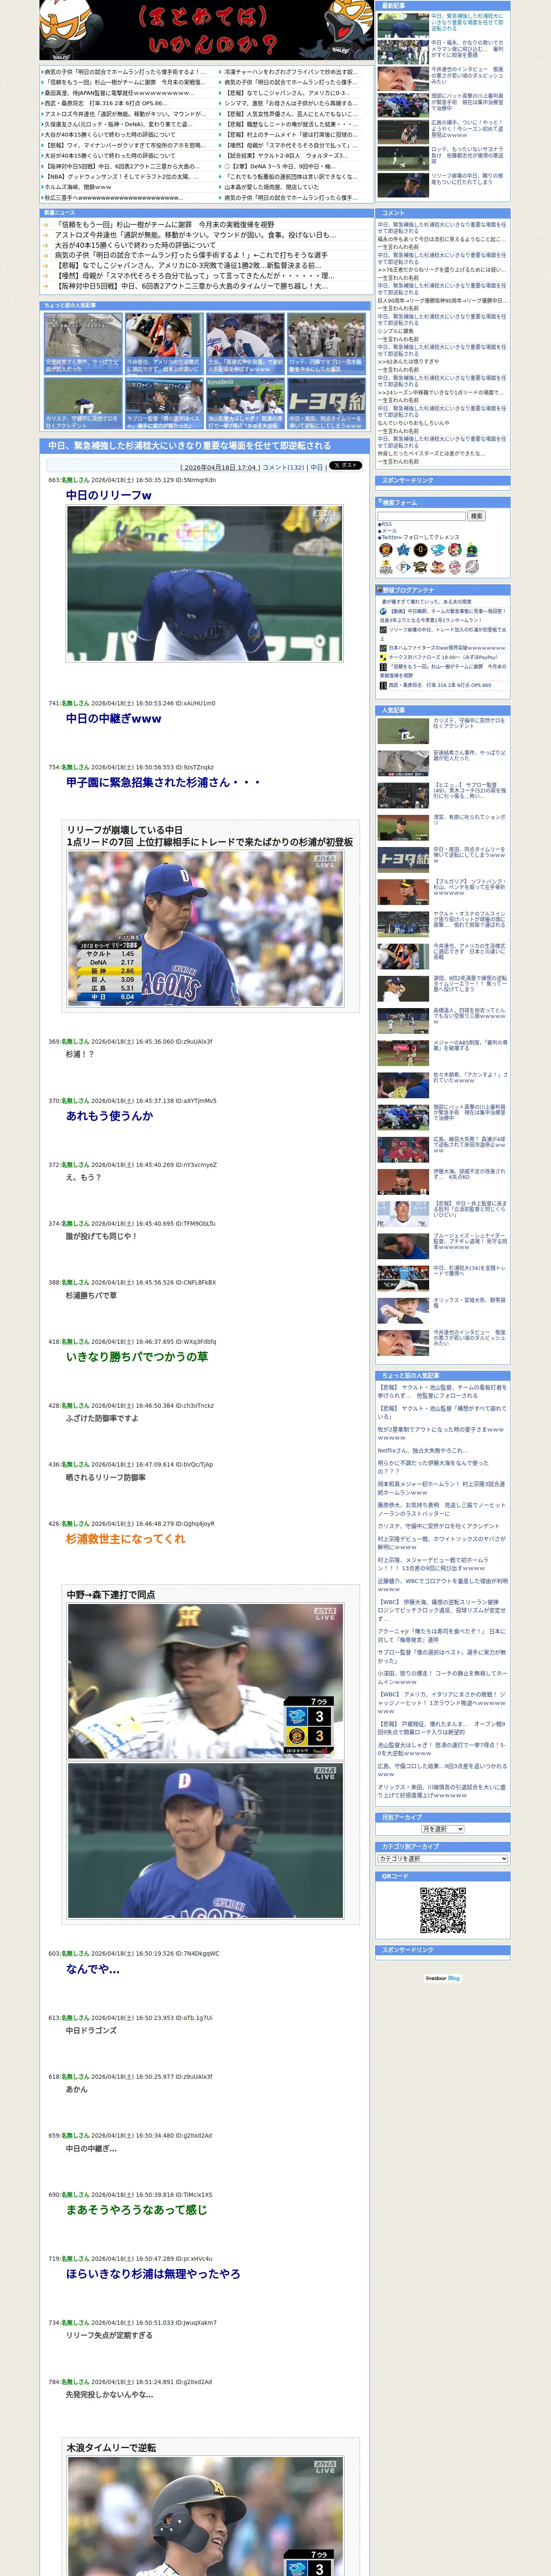
Task: Click the DeNA BayStars star logo icon
Action: tap(403, 549)
